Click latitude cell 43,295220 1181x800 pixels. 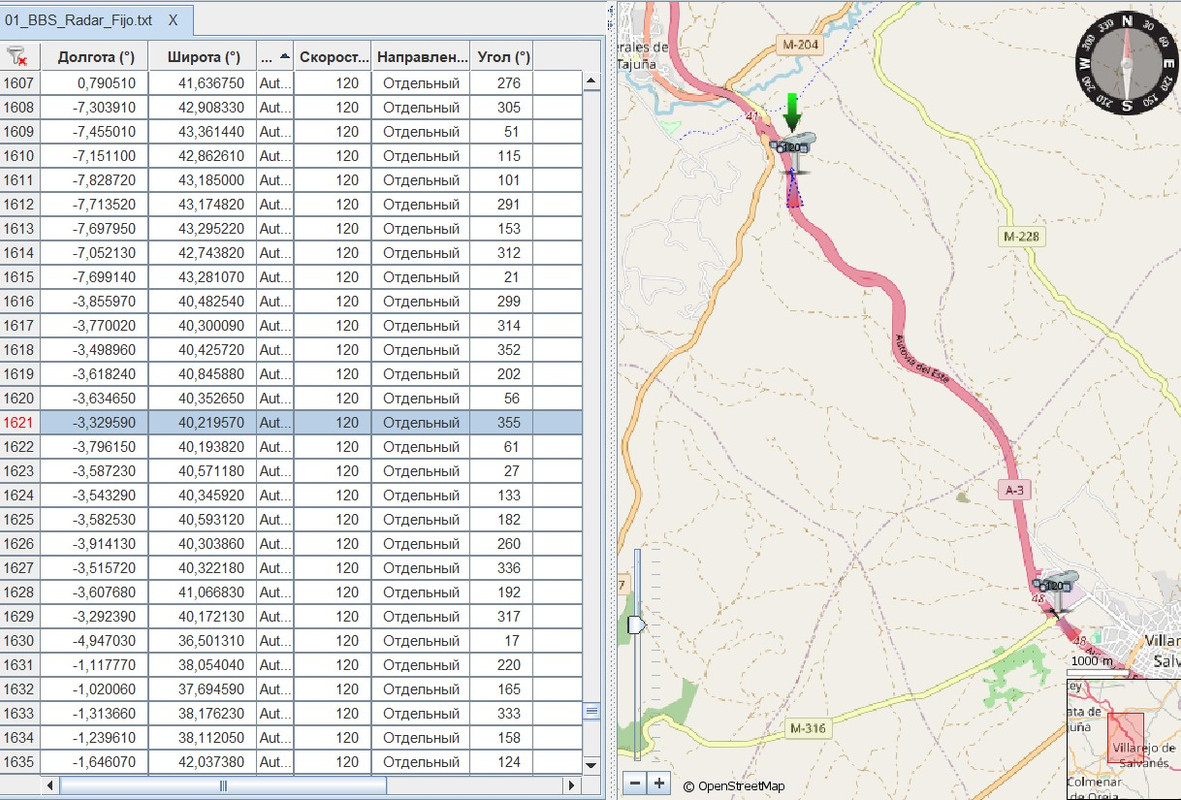(203, 228)
